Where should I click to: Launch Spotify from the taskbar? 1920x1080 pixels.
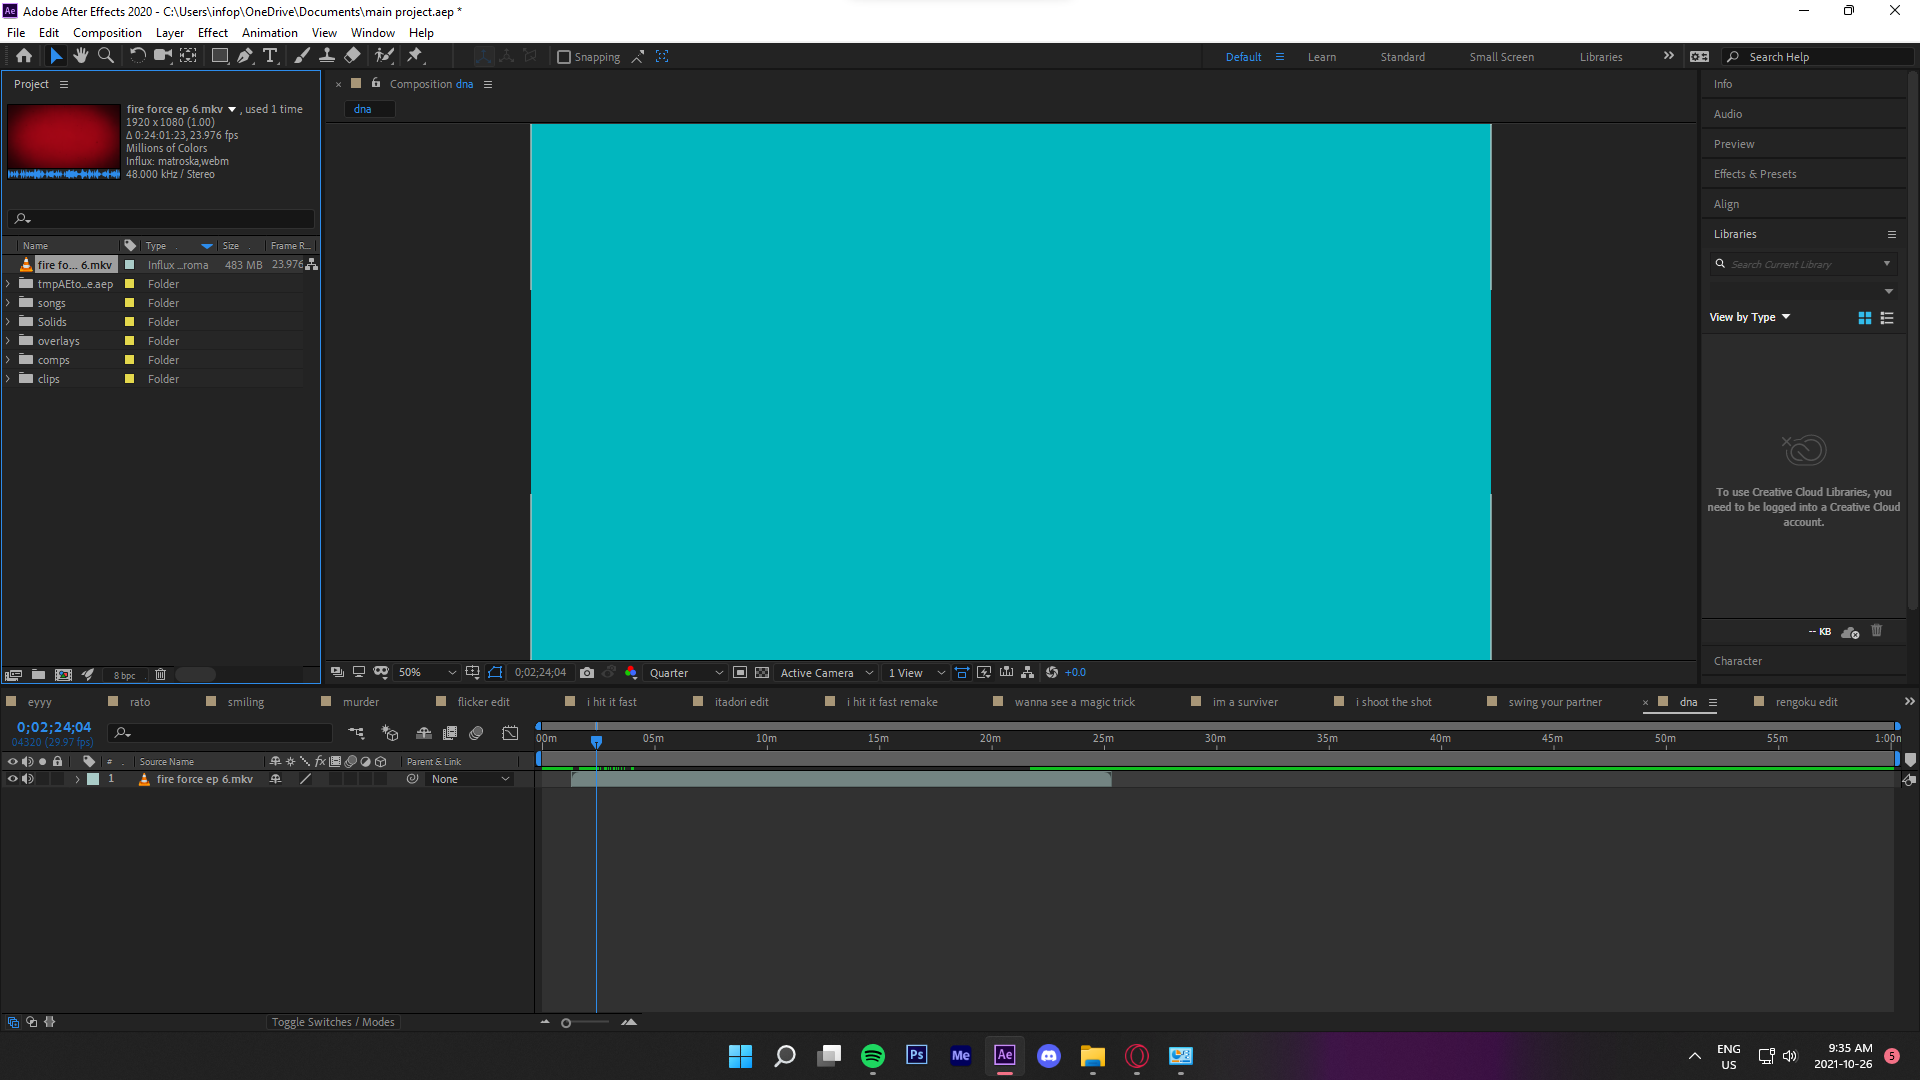click(x=872, y=1055)
